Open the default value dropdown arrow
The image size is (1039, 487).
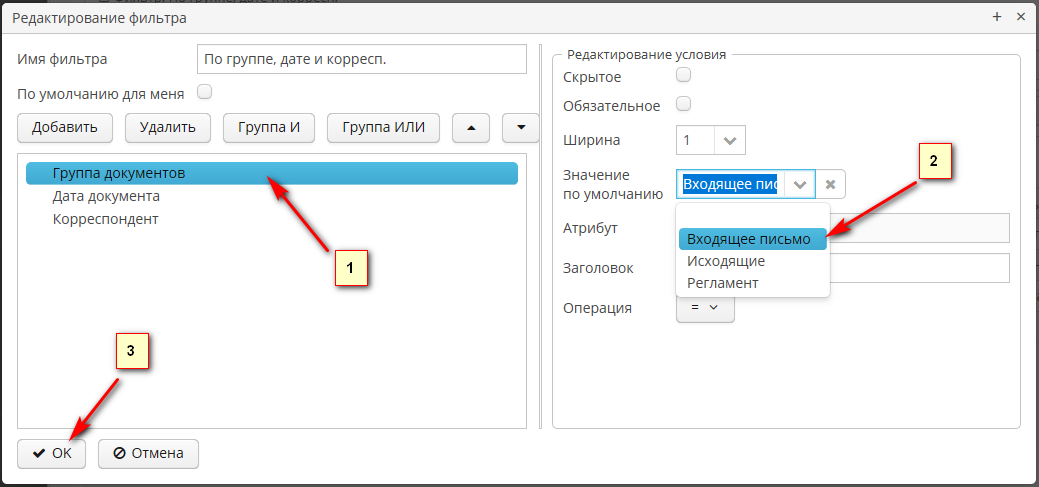click(x=799, y=185)
